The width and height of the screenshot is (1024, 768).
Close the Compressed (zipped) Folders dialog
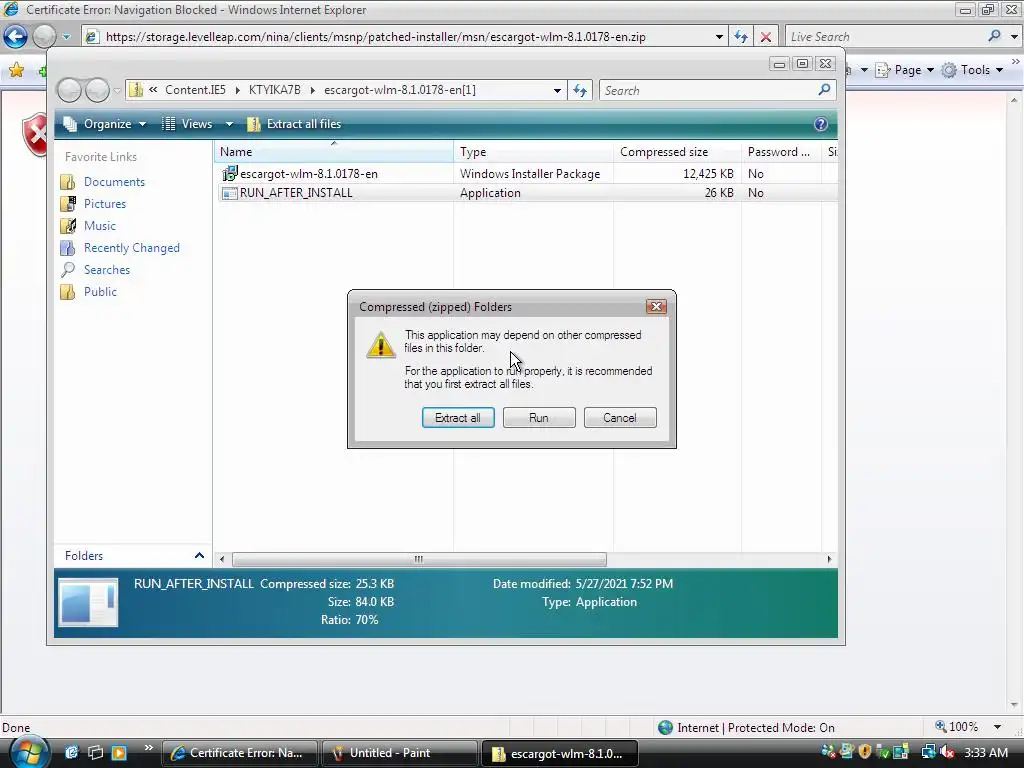(x=656, y=306)
